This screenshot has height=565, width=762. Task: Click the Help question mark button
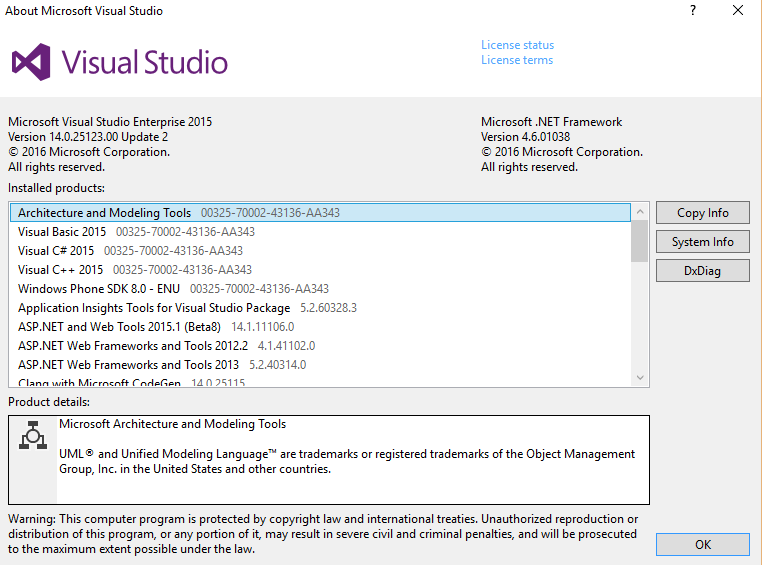point(693,11)
